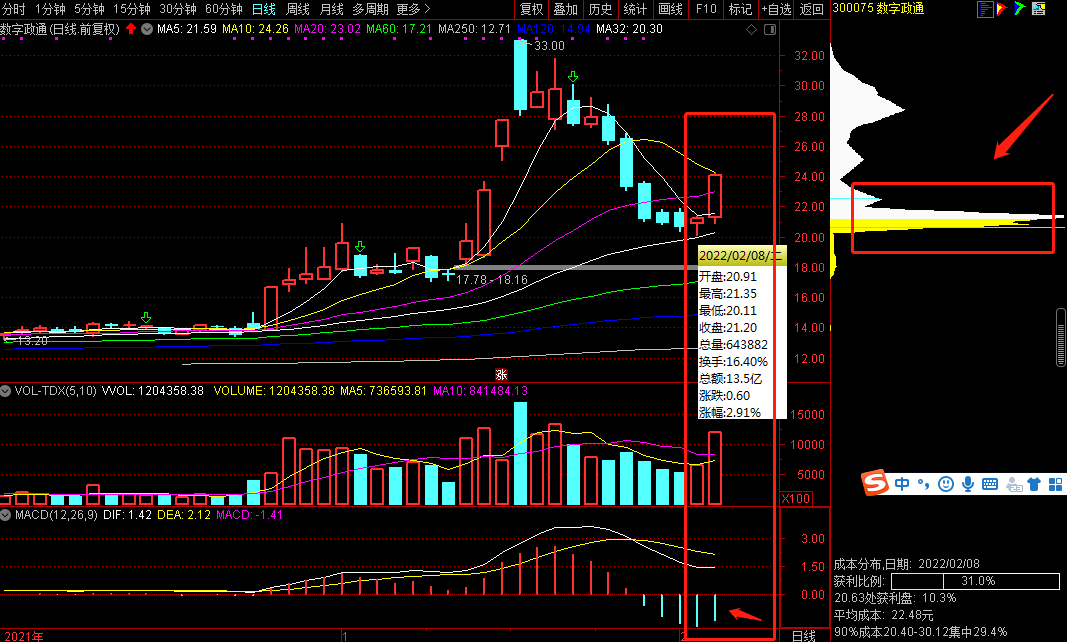This screenshot has width=1067, height=642.
Task: Click the microphone voice input icon
Action: click(967, 484)
